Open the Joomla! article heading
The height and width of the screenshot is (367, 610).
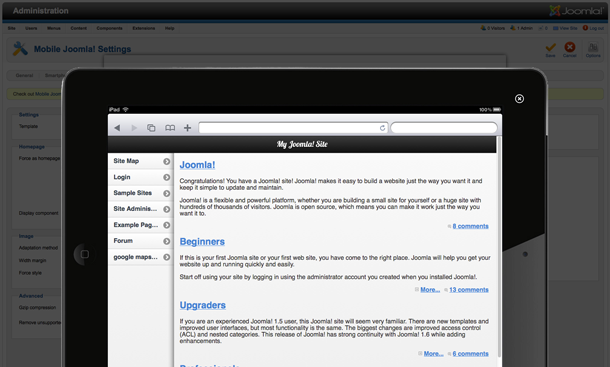197,165
